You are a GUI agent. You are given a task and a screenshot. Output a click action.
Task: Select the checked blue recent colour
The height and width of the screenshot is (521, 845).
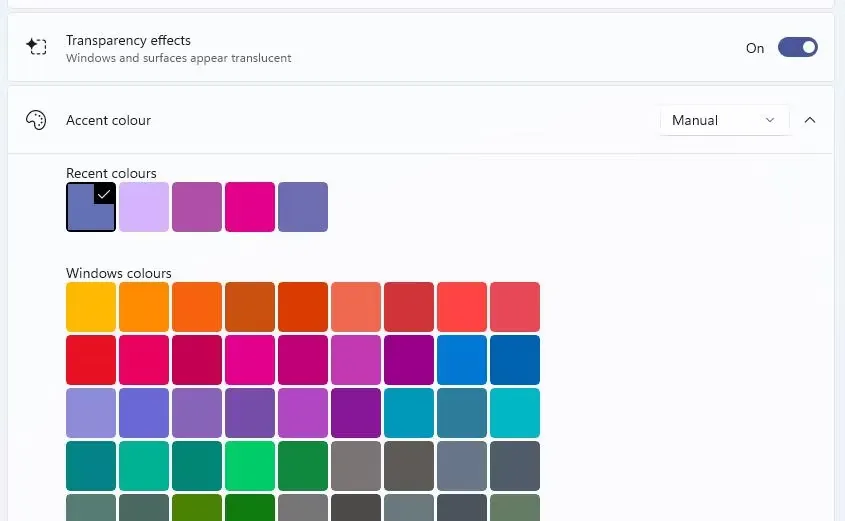pos(91,207)
